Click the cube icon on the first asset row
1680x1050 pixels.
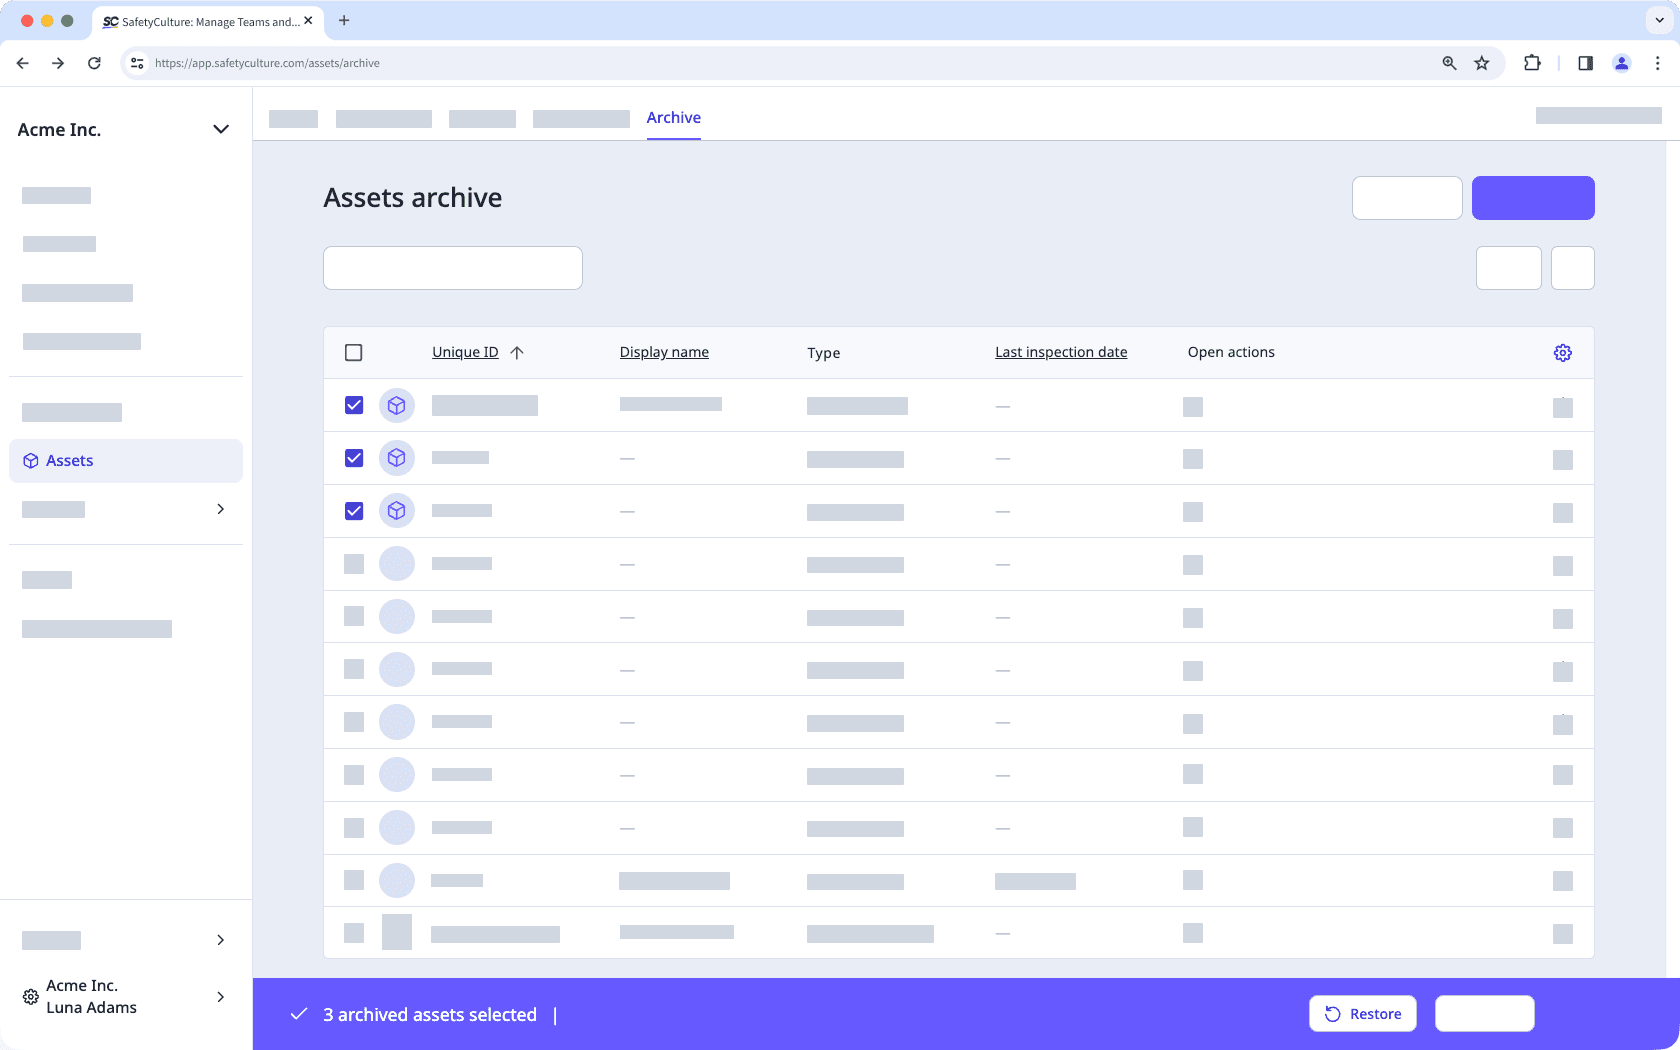pyautogui.click(x=397, y=405)
